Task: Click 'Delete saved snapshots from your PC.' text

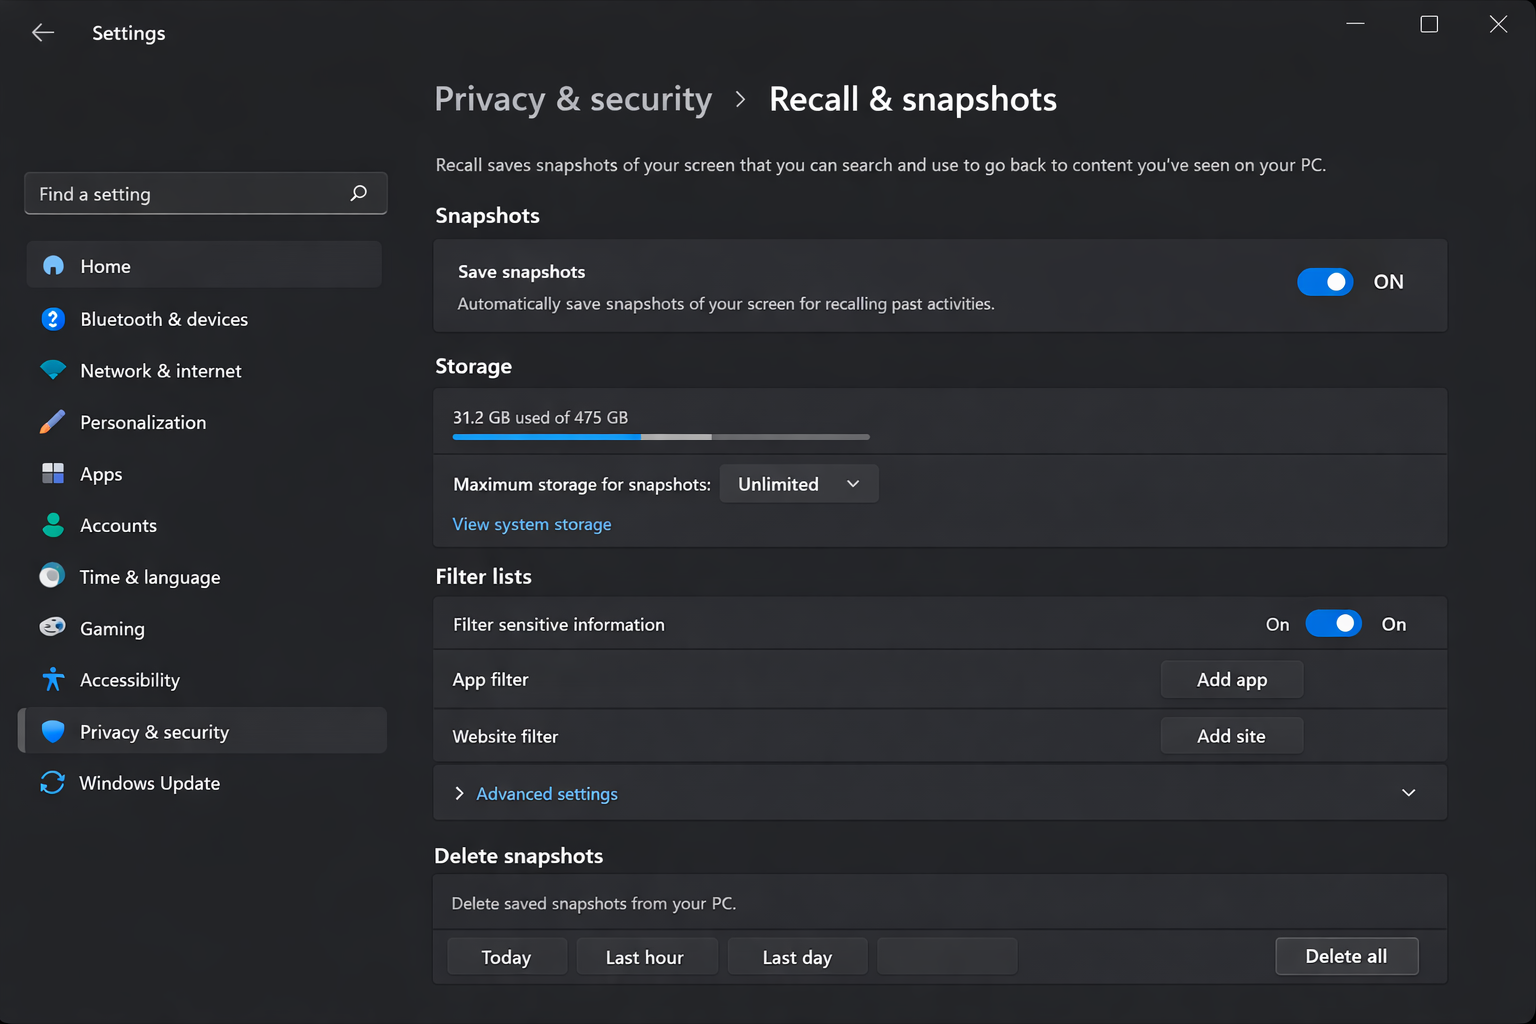Action: pos(593,903)
